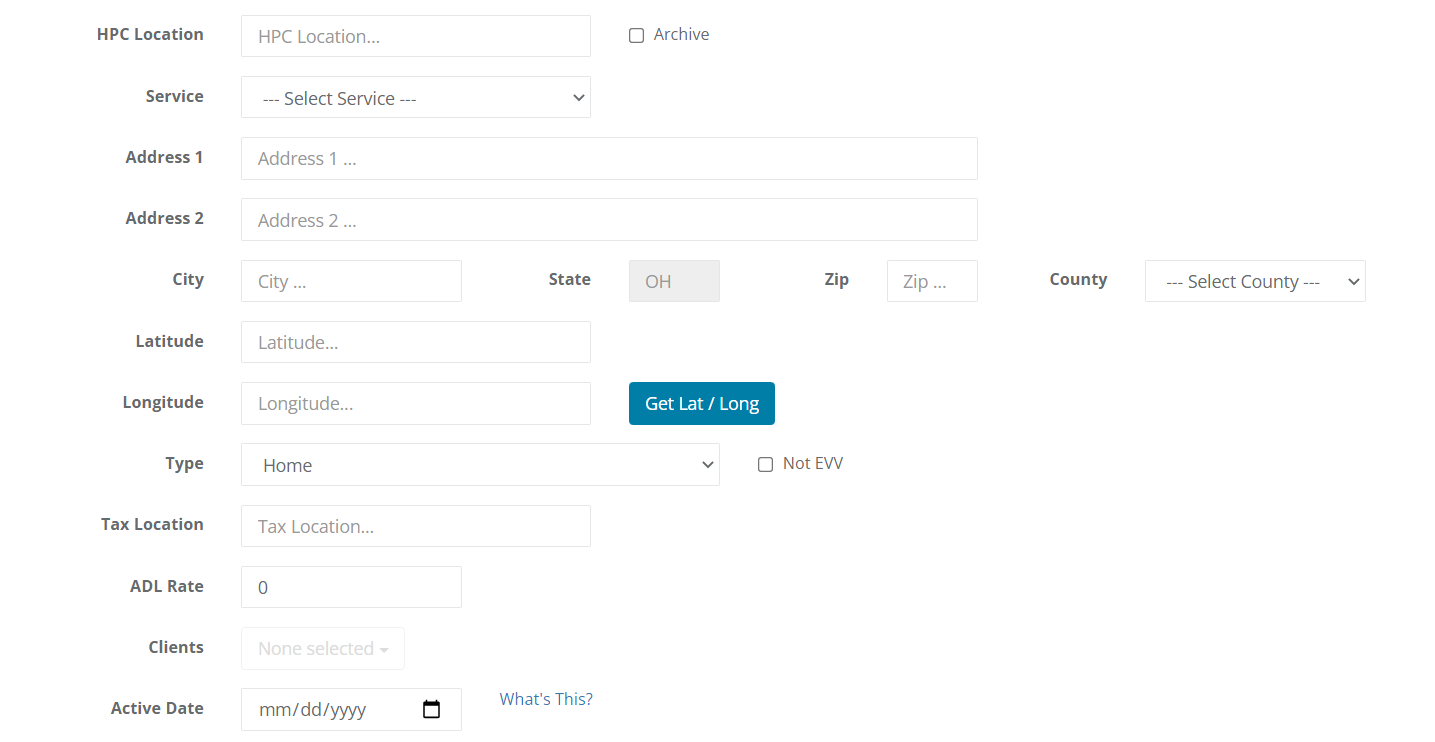Viewport: 1435px width, 742px height.
Task: Click the ADL Rate field showing 0
Action: click(351, 587)
